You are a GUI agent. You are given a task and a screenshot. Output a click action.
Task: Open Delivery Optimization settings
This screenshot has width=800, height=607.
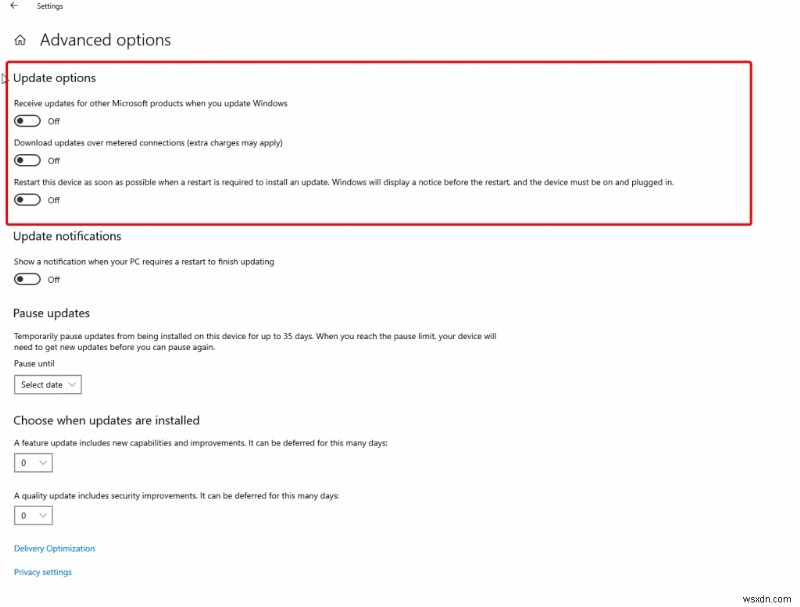[x=53, y=548]
